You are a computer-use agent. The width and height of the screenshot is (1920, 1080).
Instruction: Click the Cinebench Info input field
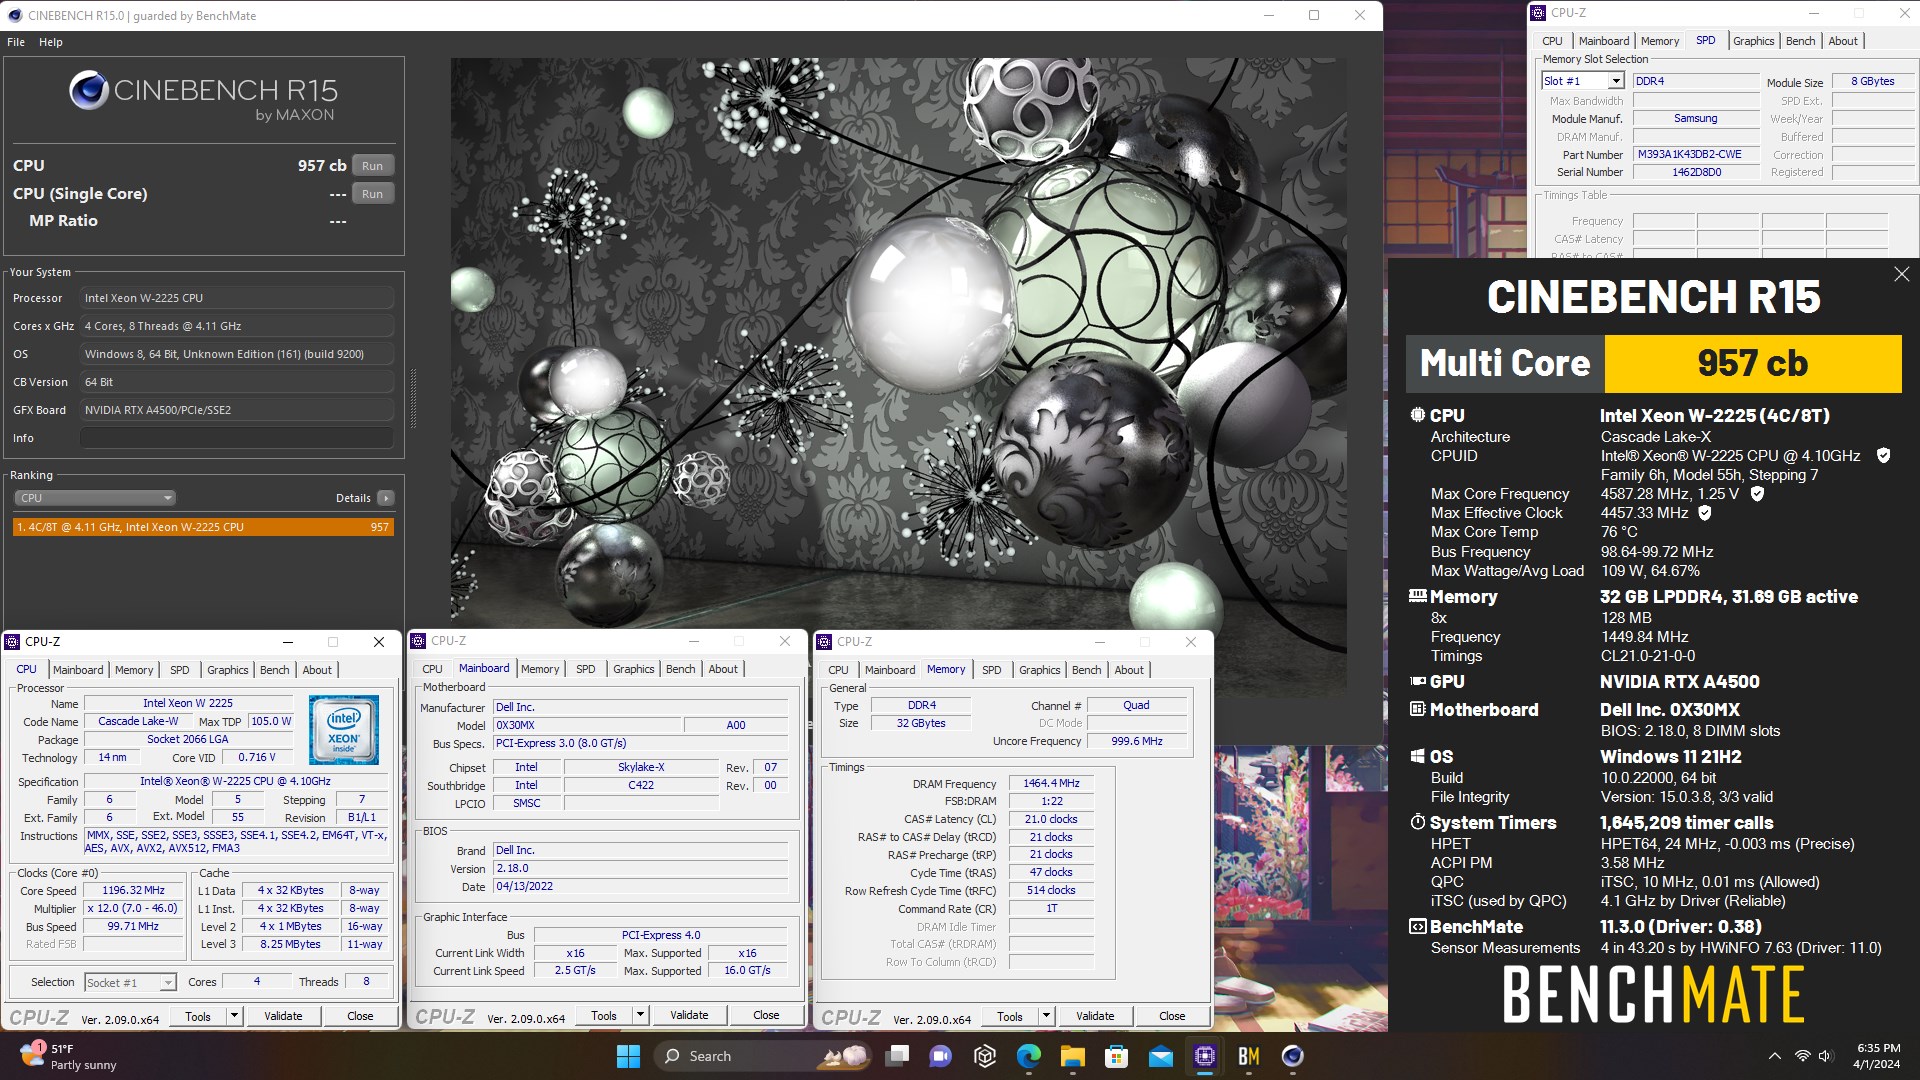tap(237, 438)
